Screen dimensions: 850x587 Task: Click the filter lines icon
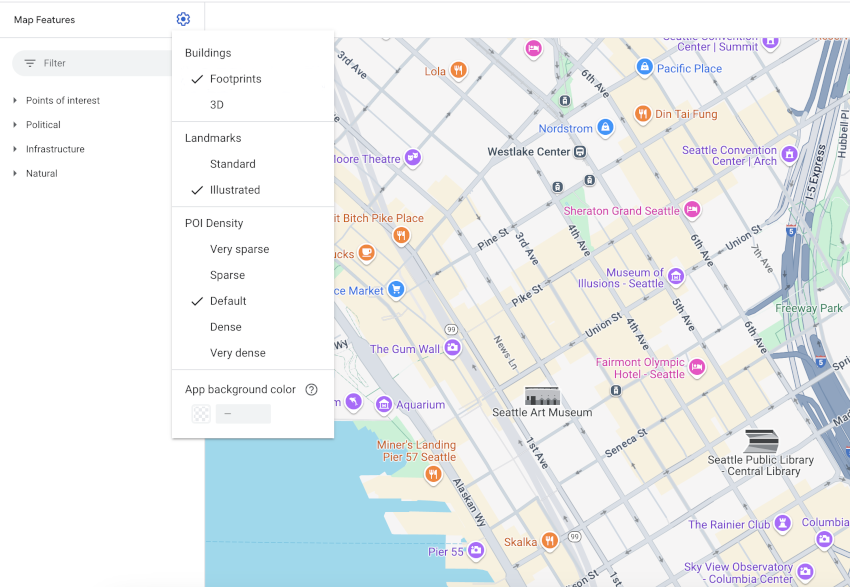tap(30, 63)
